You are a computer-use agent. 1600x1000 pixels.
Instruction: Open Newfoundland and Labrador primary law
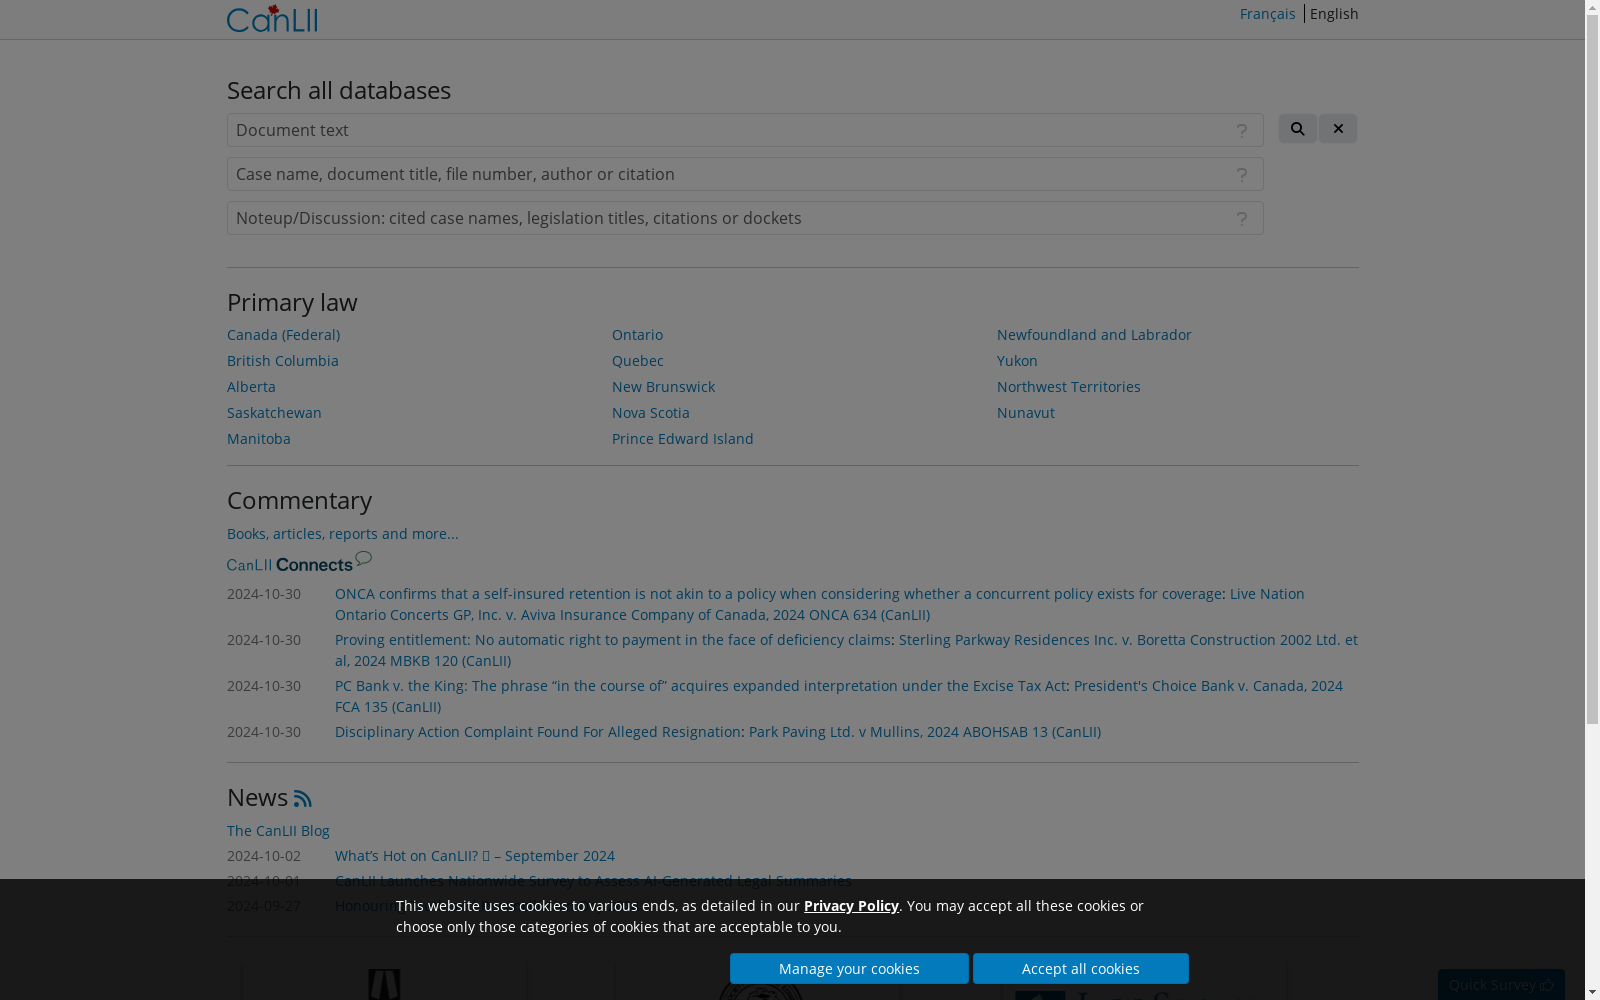(x=1094, y=335)
